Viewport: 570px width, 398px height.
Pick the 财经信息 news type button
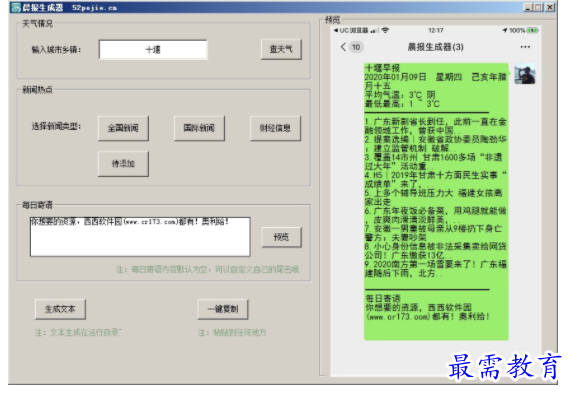pos(275,128)
